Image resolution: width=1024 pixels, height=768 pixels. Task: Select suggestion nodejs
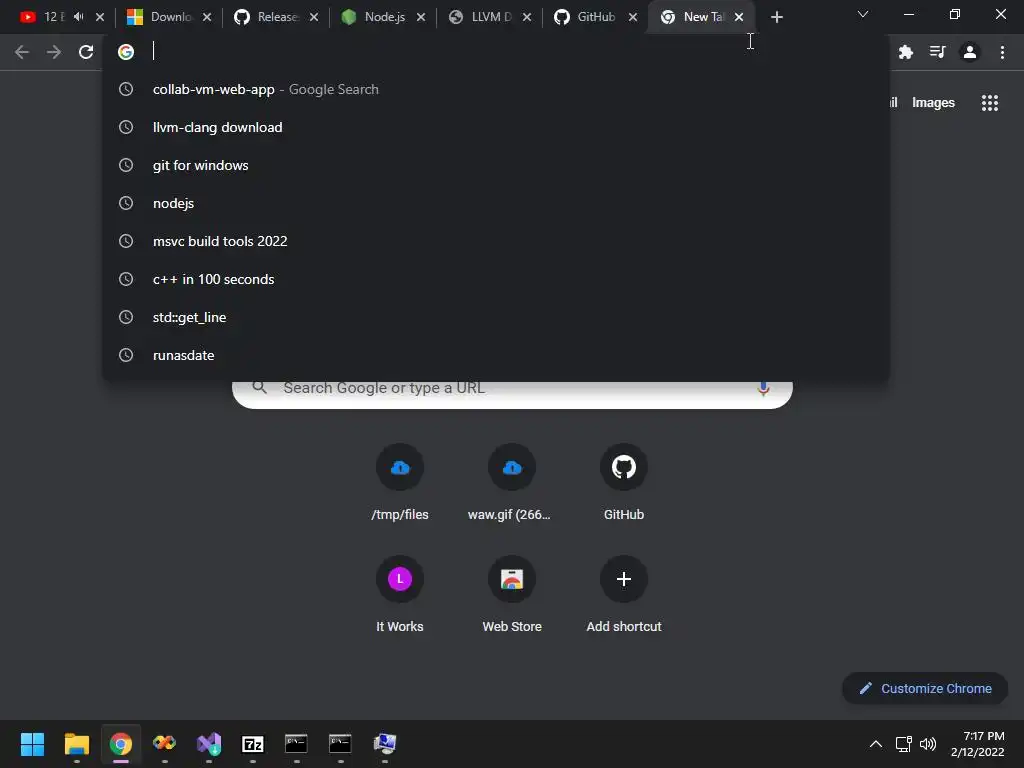tap(496, 203)
